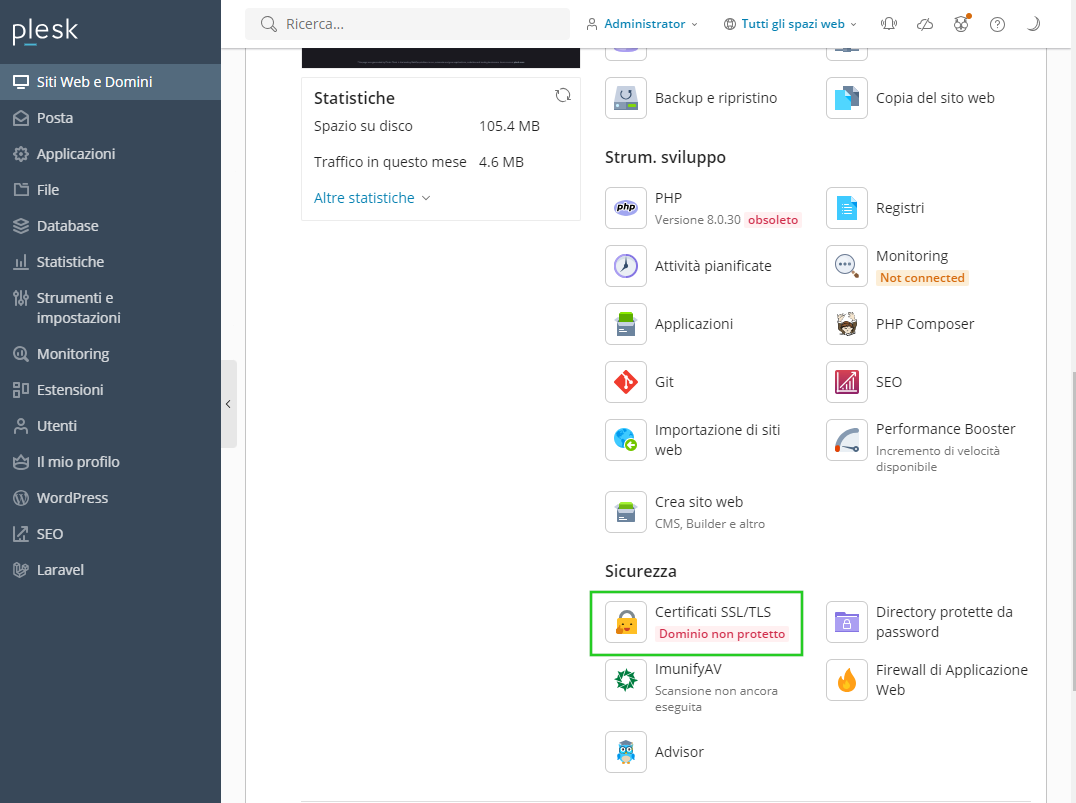Open the Git icon

click(x=626, y=382)
